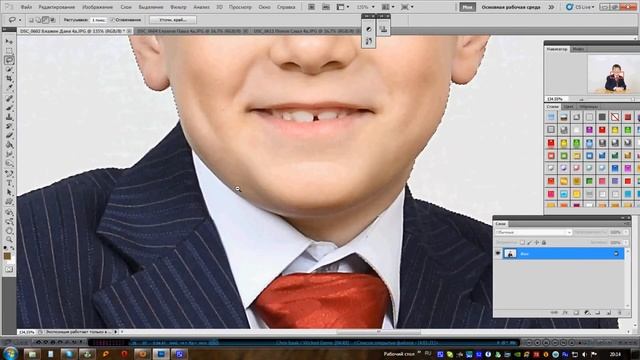Open the layer blend mode dropdown
Screen dimensions: 640x360
(533, 232)
